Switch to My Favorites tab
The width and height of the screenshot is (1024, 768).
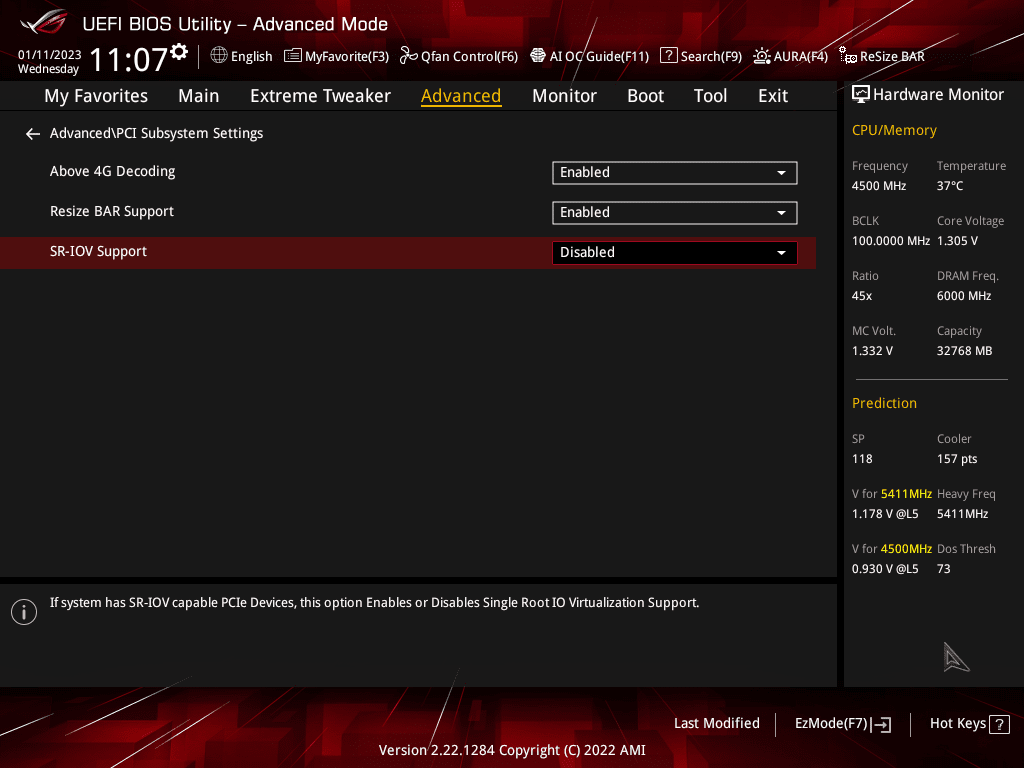click(x=96, y=96)
